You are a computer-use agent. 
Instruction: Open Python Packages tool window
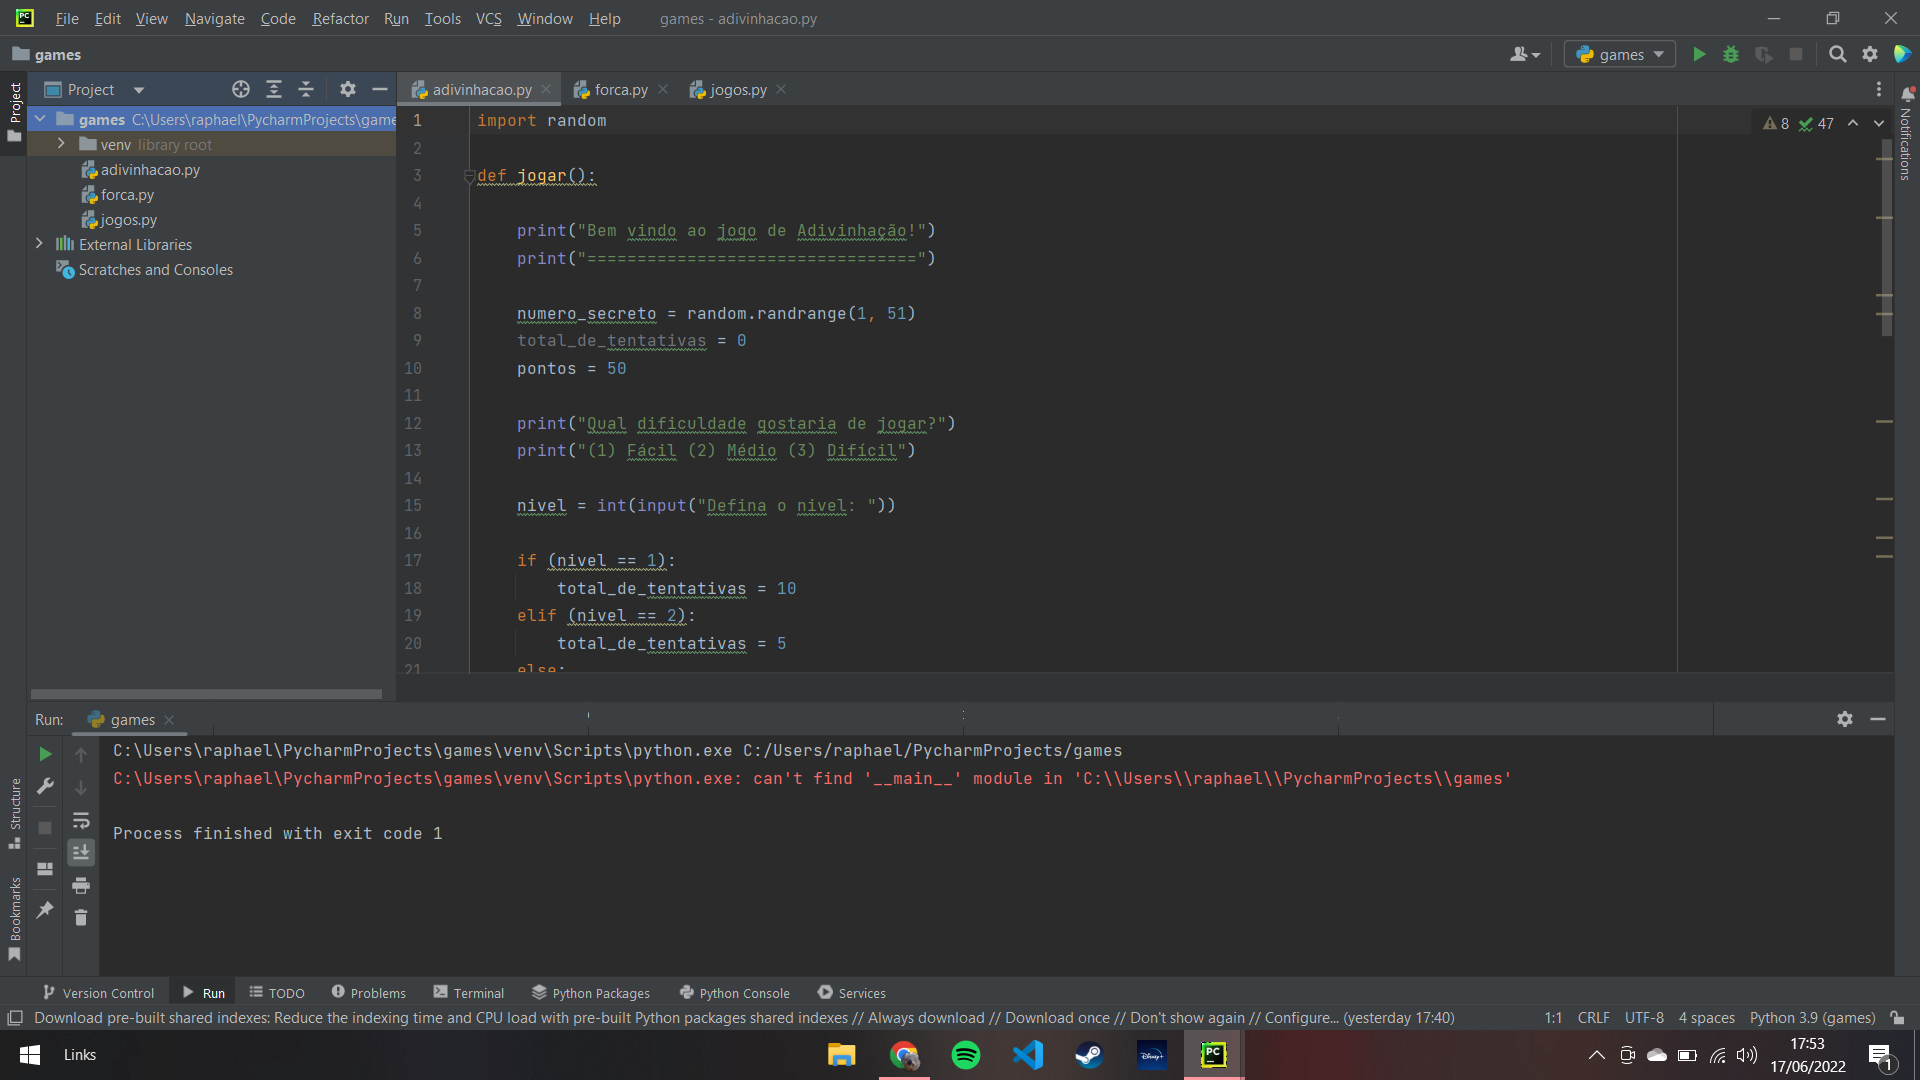click(x=591, y=993)
